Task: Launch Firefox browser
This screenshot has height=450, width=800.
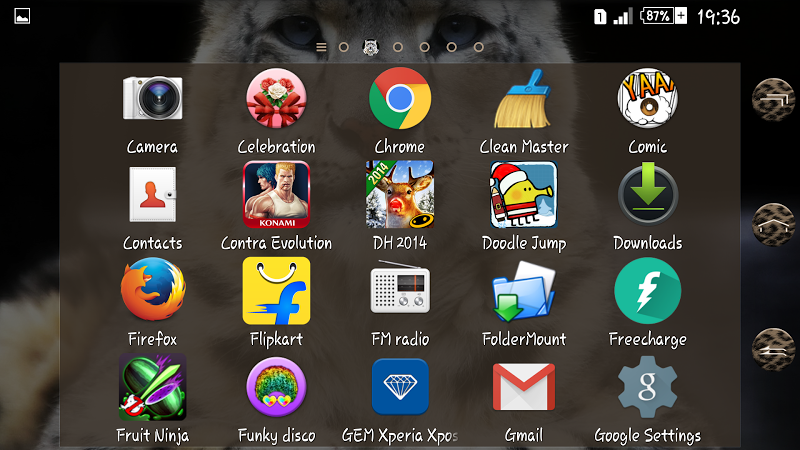Action: [153, 290]
